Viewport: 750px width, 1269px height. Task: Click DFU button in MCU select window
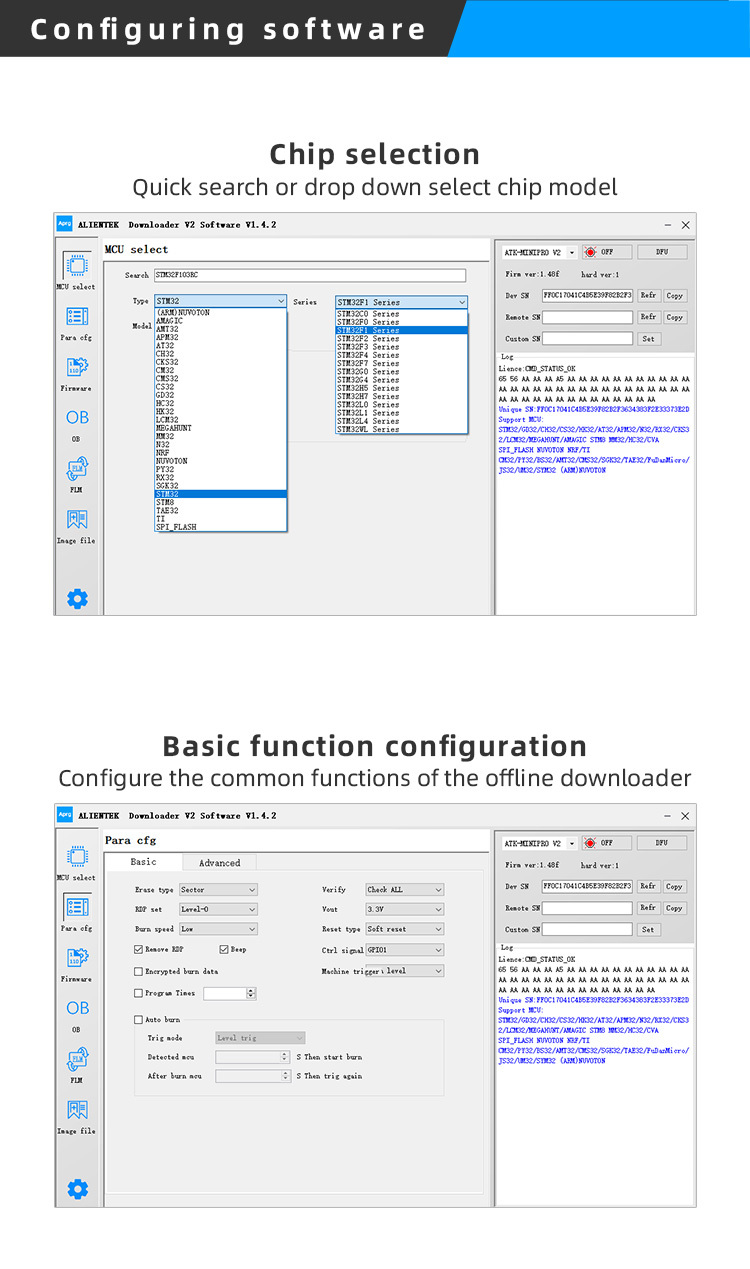(x=662, y=252)
